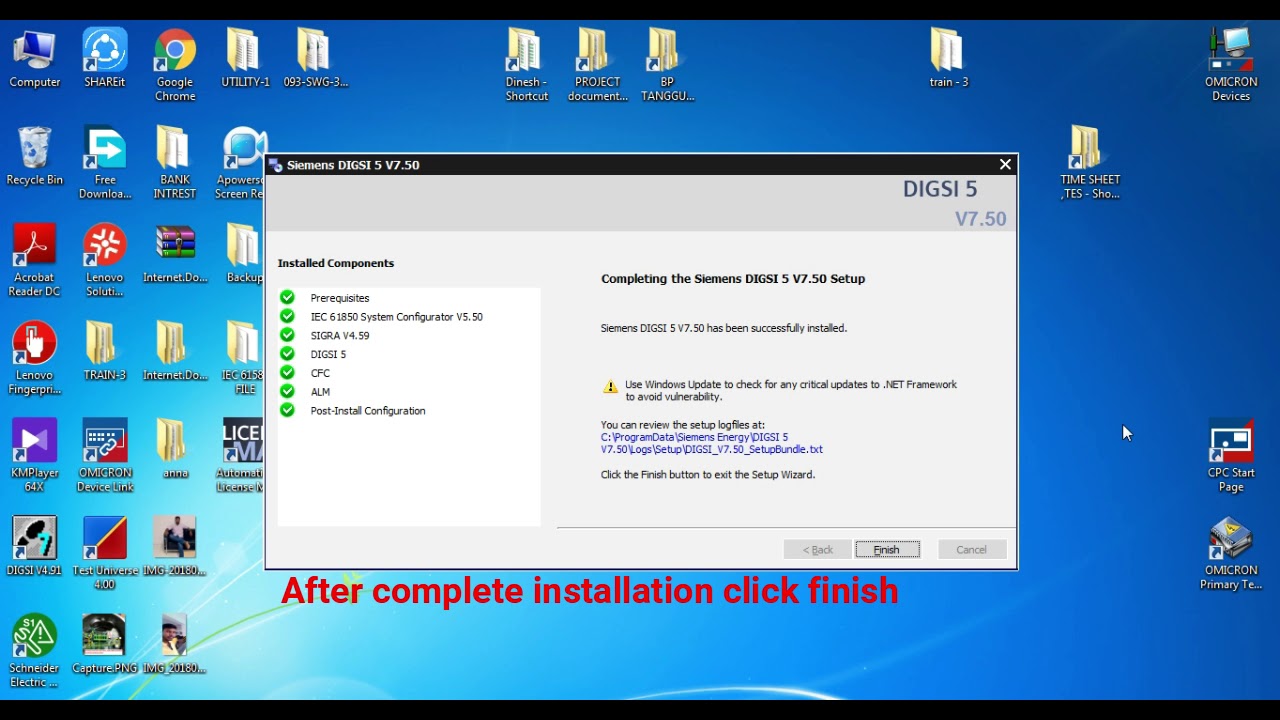Click Post-Install Configuration entry
The height and width of the screenshot is (720, 1280).
point(368,411)
